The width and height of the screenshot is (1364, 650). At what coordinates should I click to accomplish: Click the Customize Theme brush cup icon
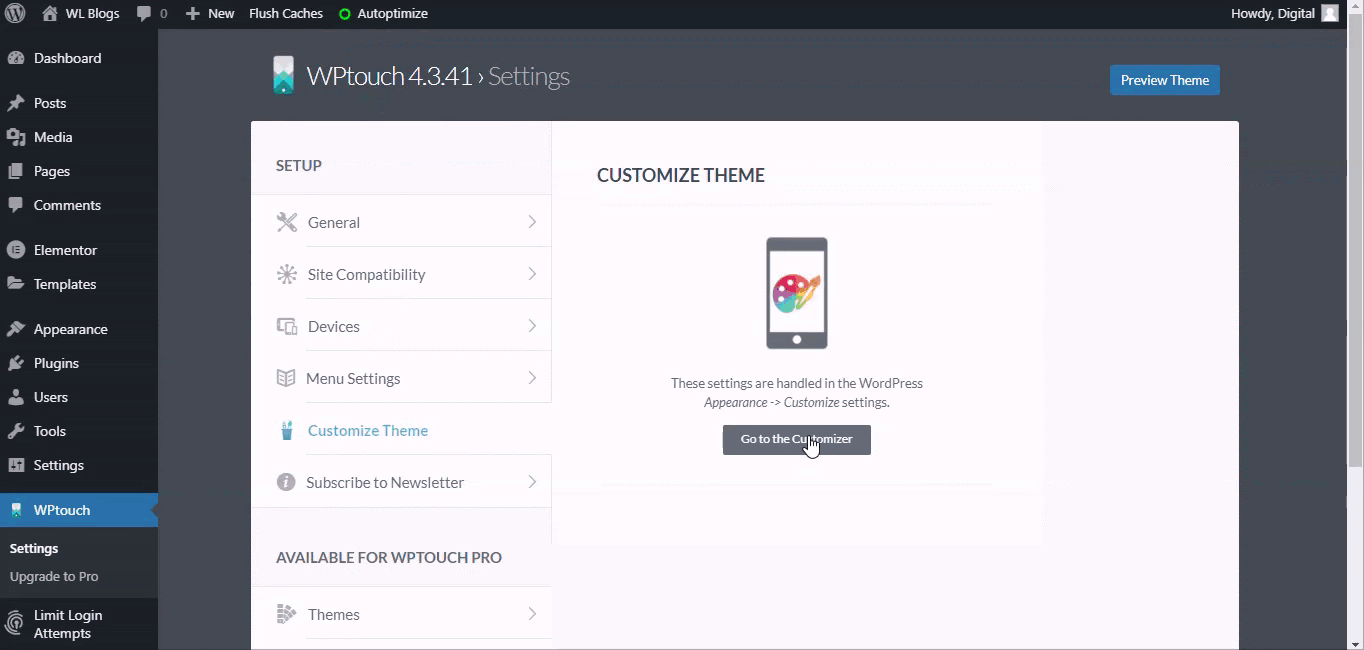click(287, 430)
